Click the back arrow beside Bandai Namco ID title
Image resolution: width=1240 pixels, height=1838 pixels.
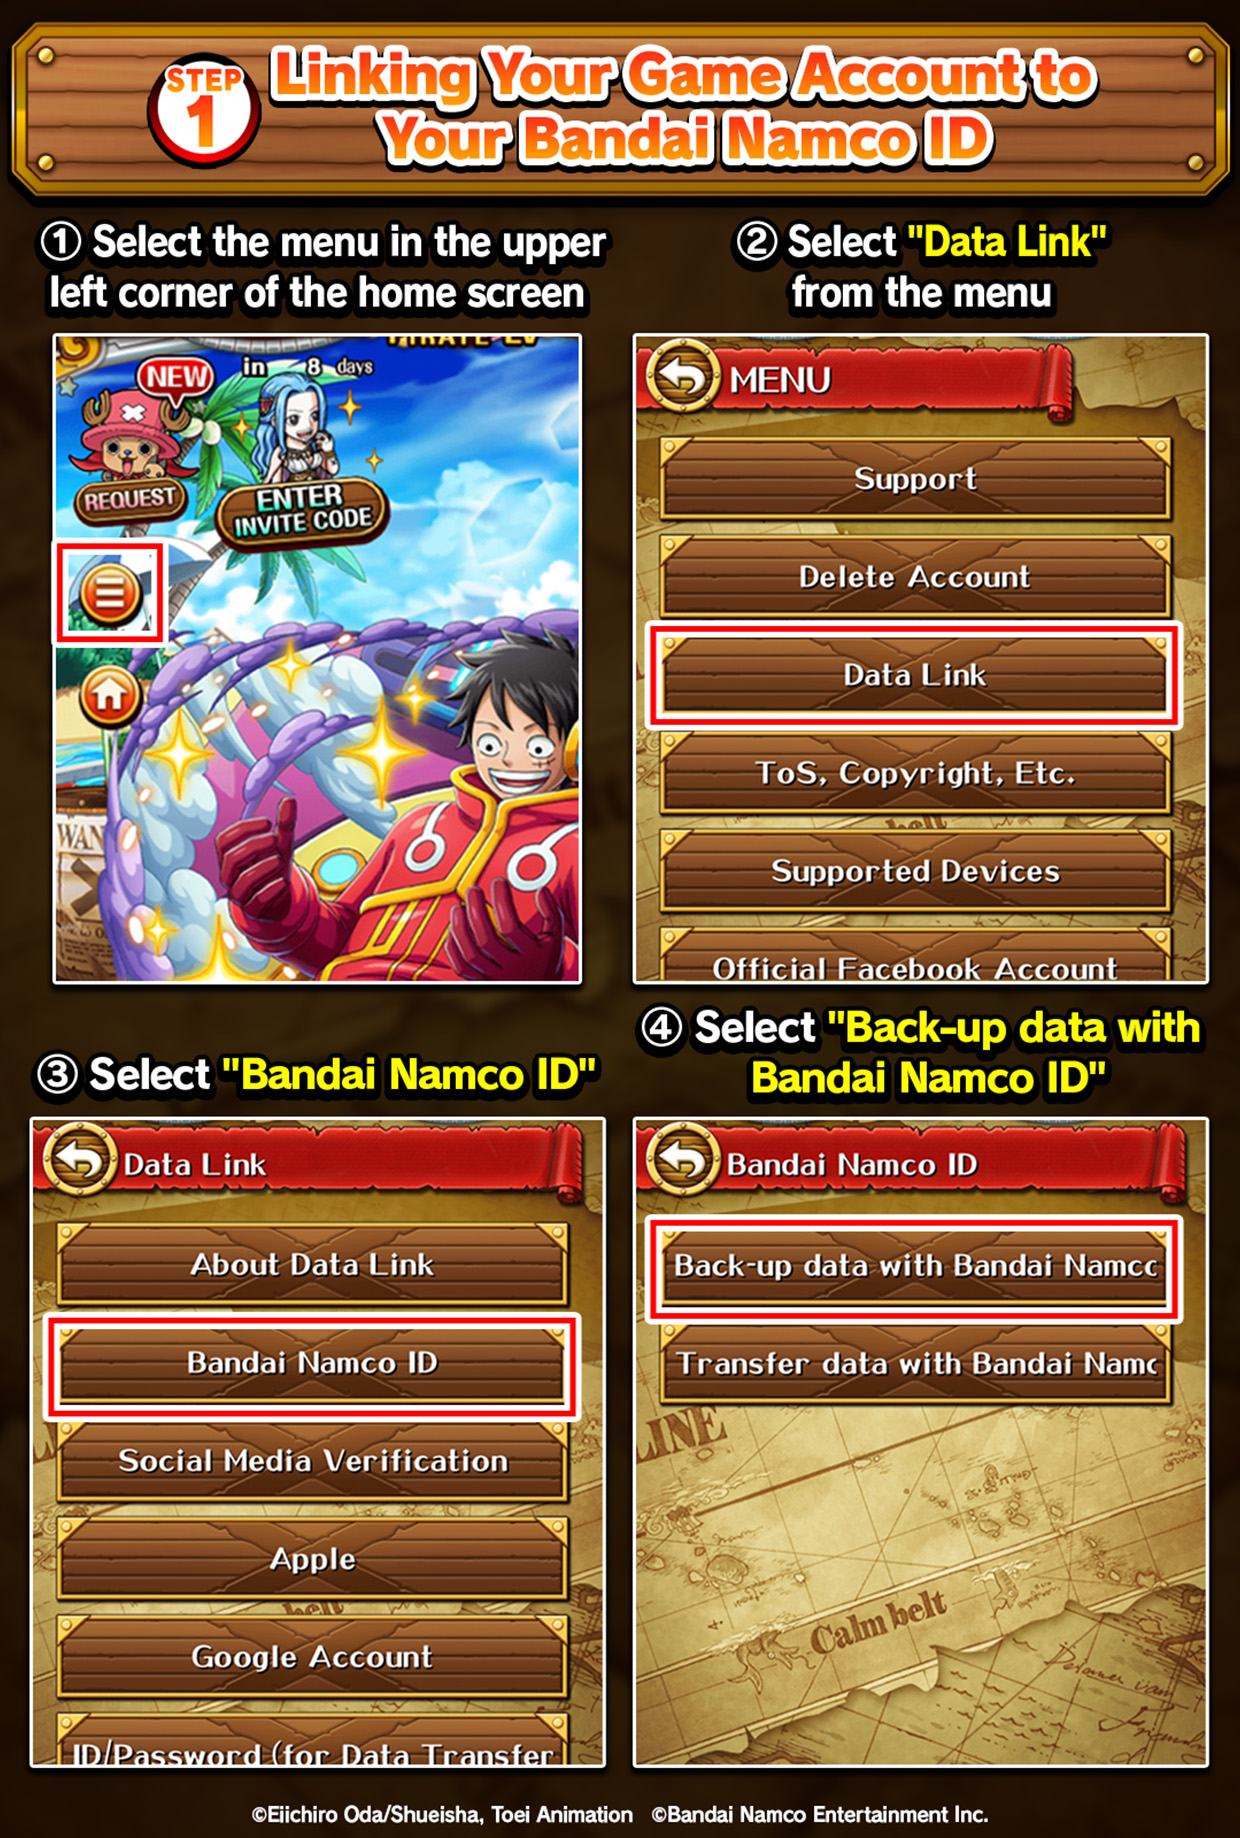click(x=684, y=1160)
